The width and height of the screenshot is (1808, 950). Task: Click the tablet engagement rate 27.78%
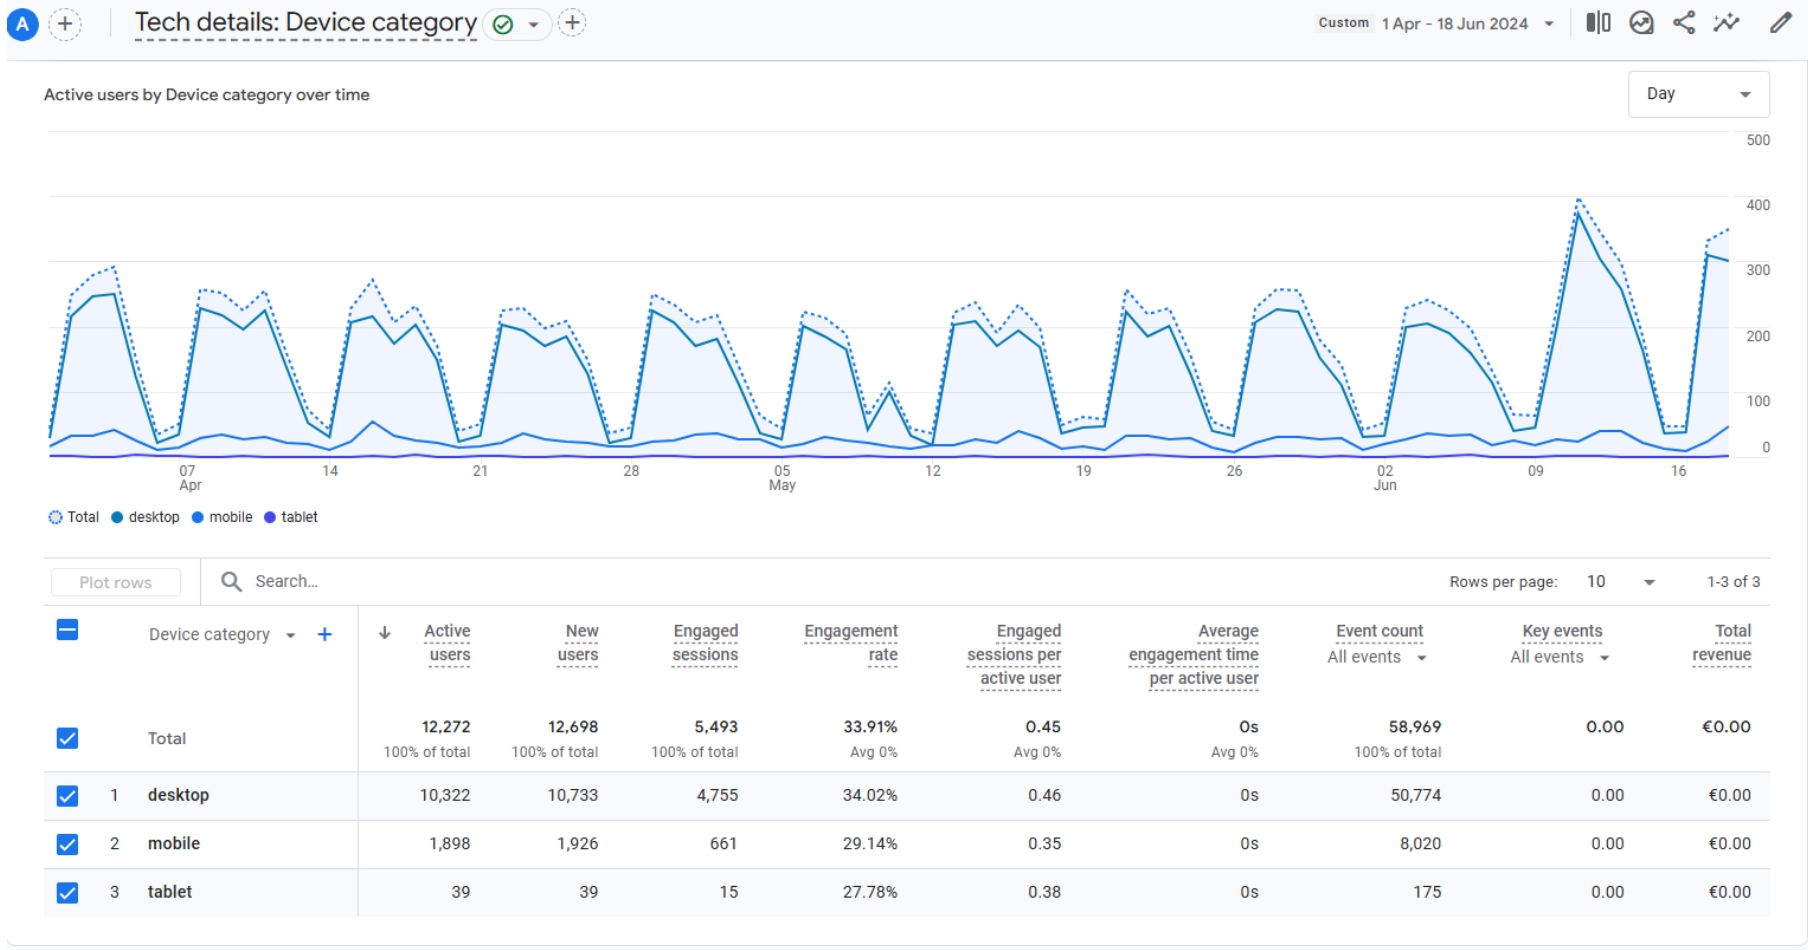point(870,891)
